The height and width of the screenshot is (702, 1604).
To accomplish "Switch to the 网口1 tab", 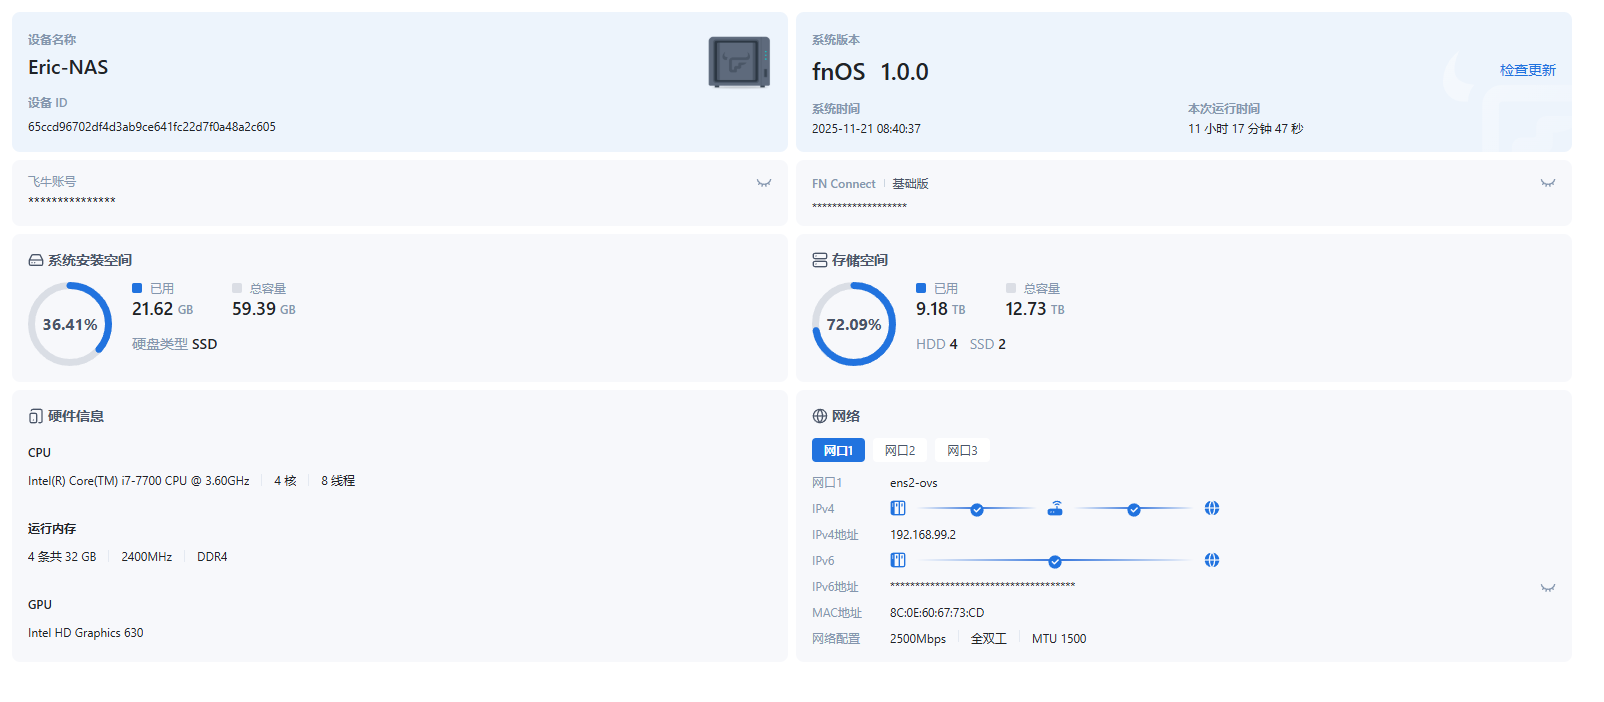I will (x=838, y=450).
